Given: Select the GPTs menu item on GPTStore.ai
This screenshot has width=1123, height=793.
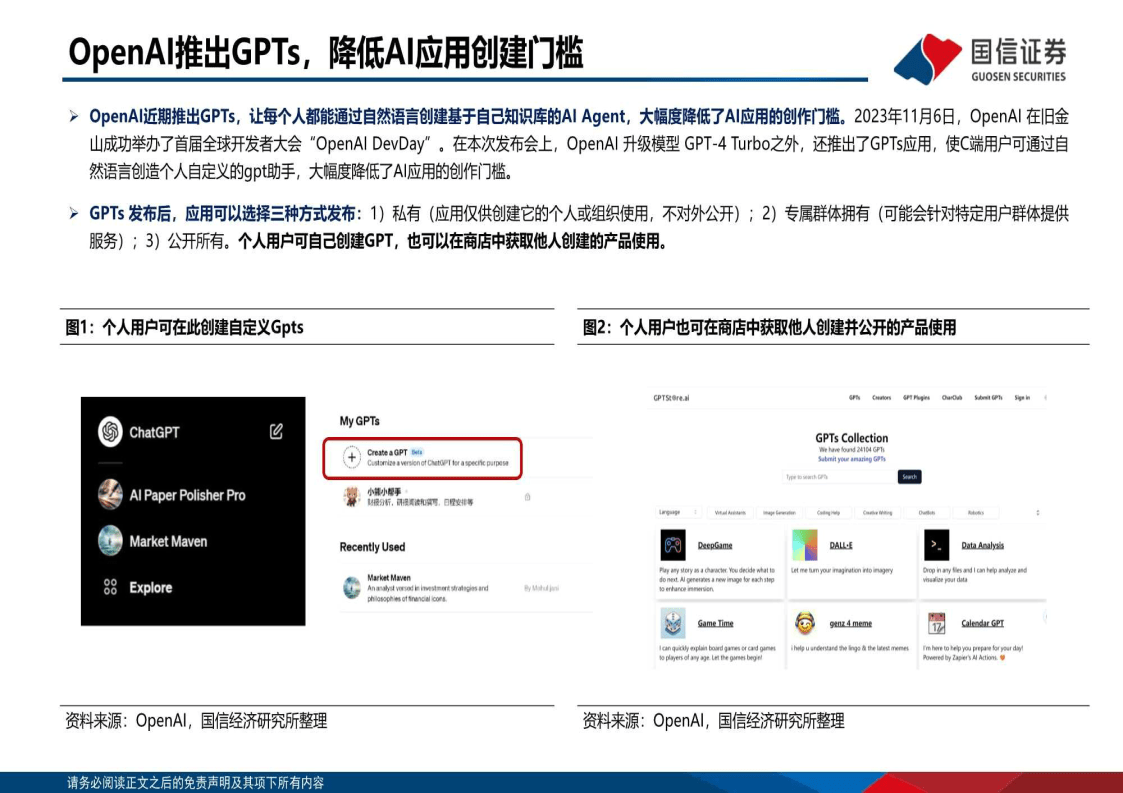Looking at the screenshot, I should [854, 398].
